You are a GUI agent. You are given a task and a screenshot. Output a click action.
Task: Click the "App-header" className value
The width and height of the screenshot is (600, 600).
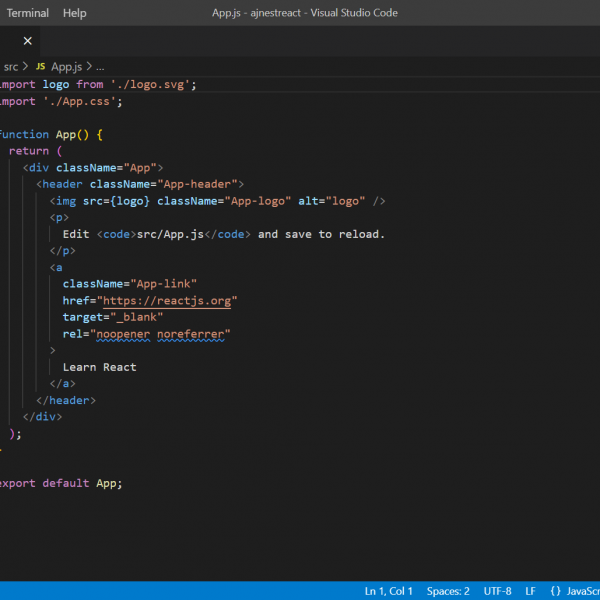[x=196, y=184]
